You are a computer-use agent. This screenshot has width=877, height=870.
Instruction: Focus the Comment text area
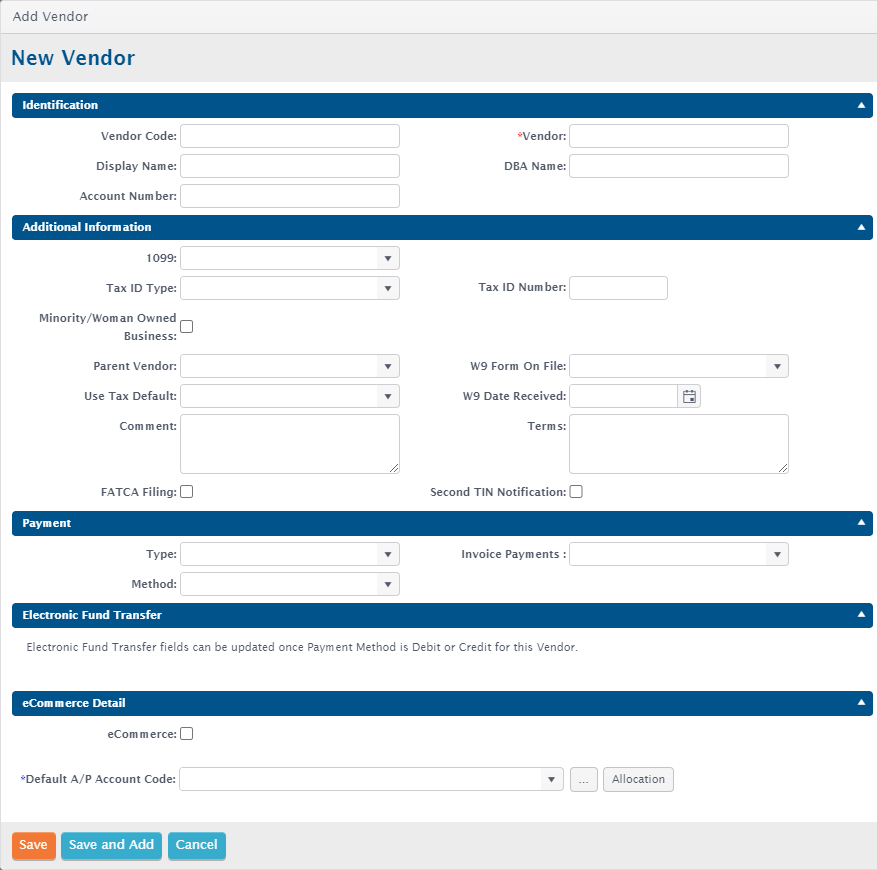click(x=290, y=444)
